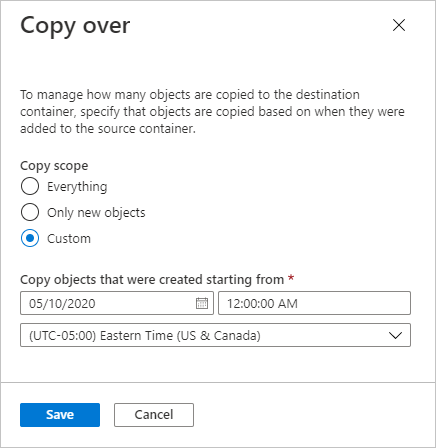Viewport: 436px width, 448px height.
Task: Click the Everything label text
Action: pyautogui.click(x=77, y=186)
